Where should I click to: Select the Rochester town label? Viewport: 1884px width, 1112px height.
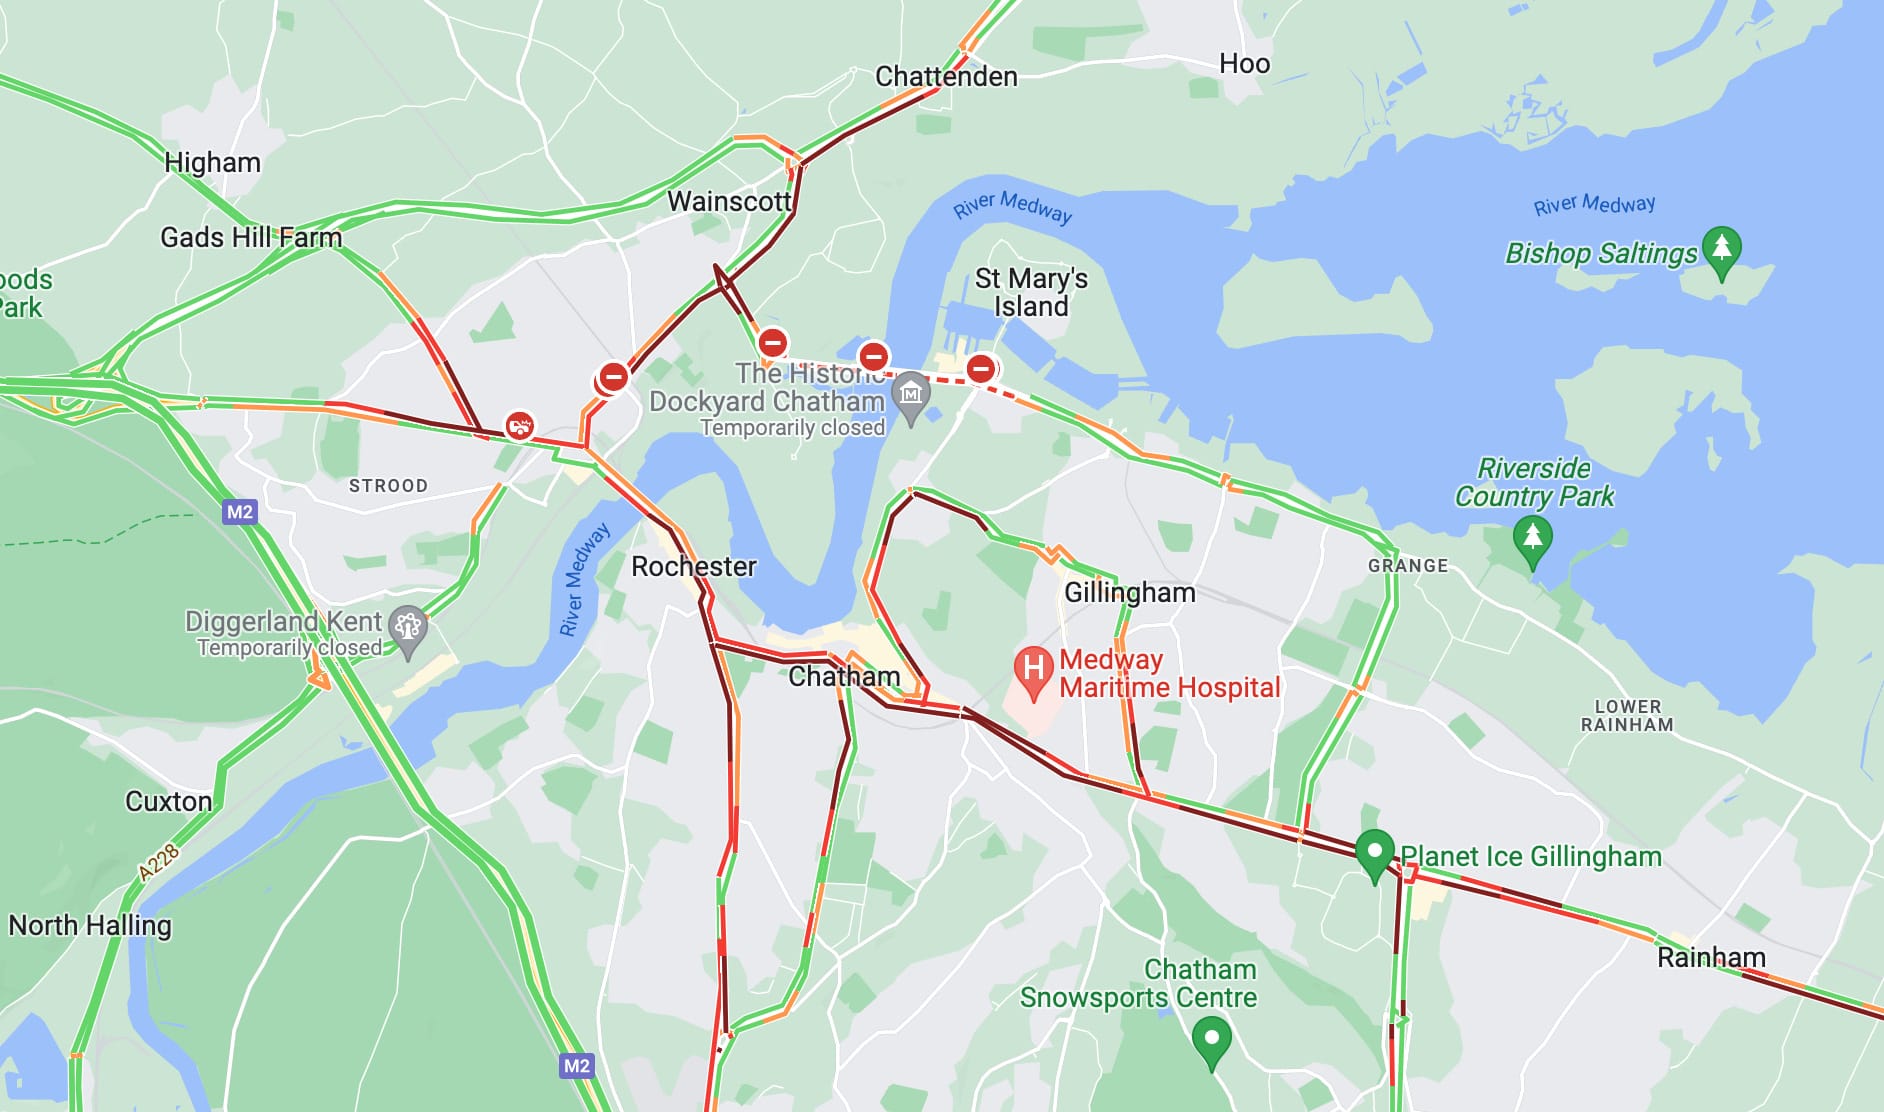click(x=694, y=567)
